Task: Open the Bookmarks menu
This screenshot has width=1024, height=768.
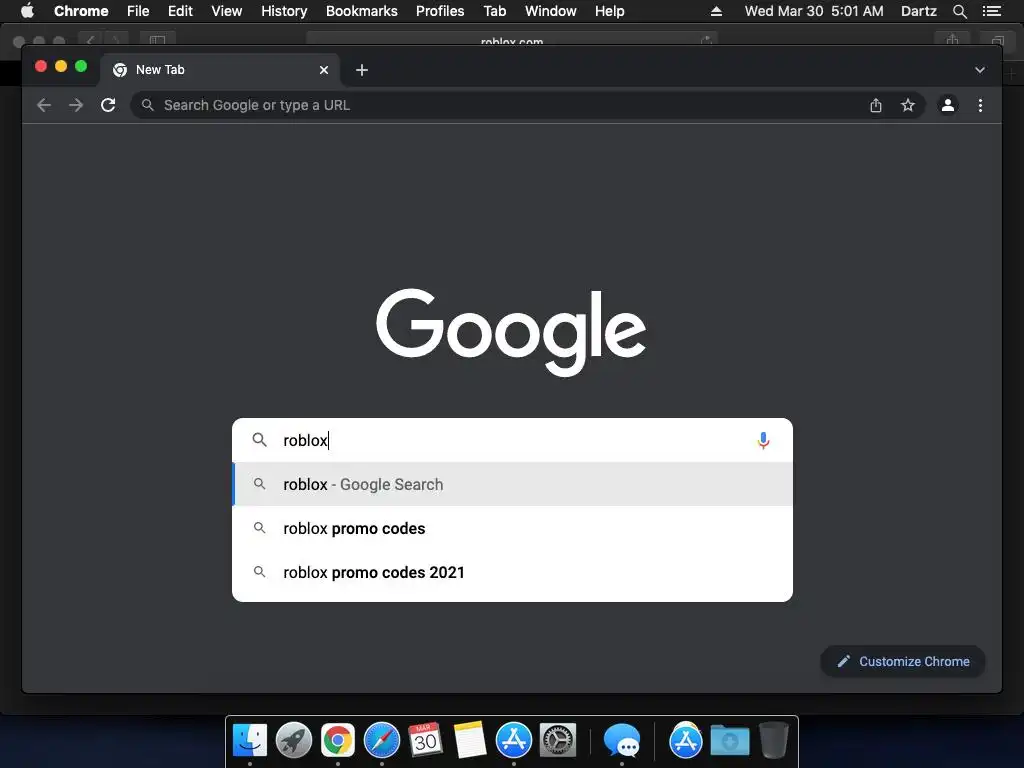Action: [362, 11]
